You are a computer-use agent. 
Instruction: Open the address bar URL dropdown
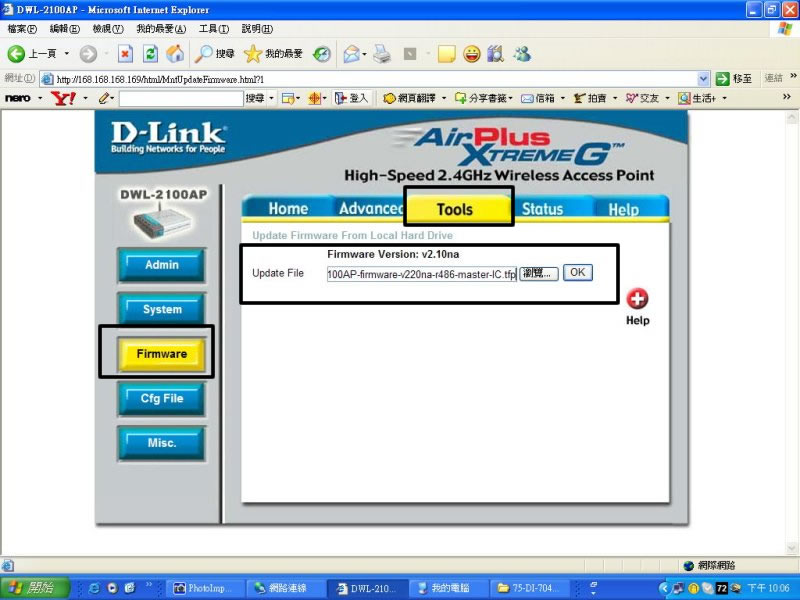(703, 79)
